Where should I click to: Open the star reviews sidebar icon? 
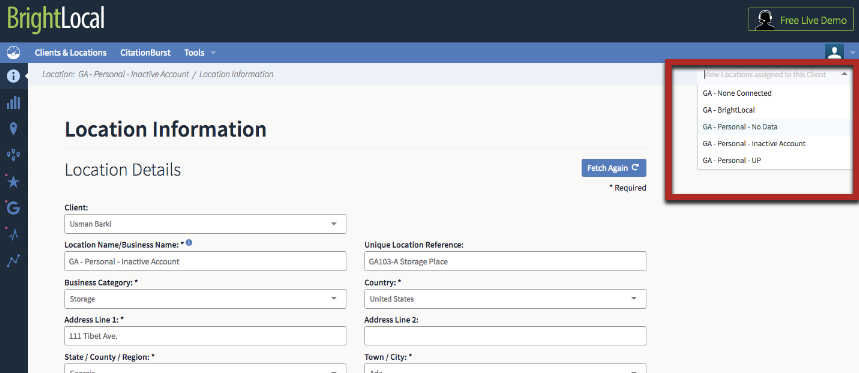coord(13,182)
